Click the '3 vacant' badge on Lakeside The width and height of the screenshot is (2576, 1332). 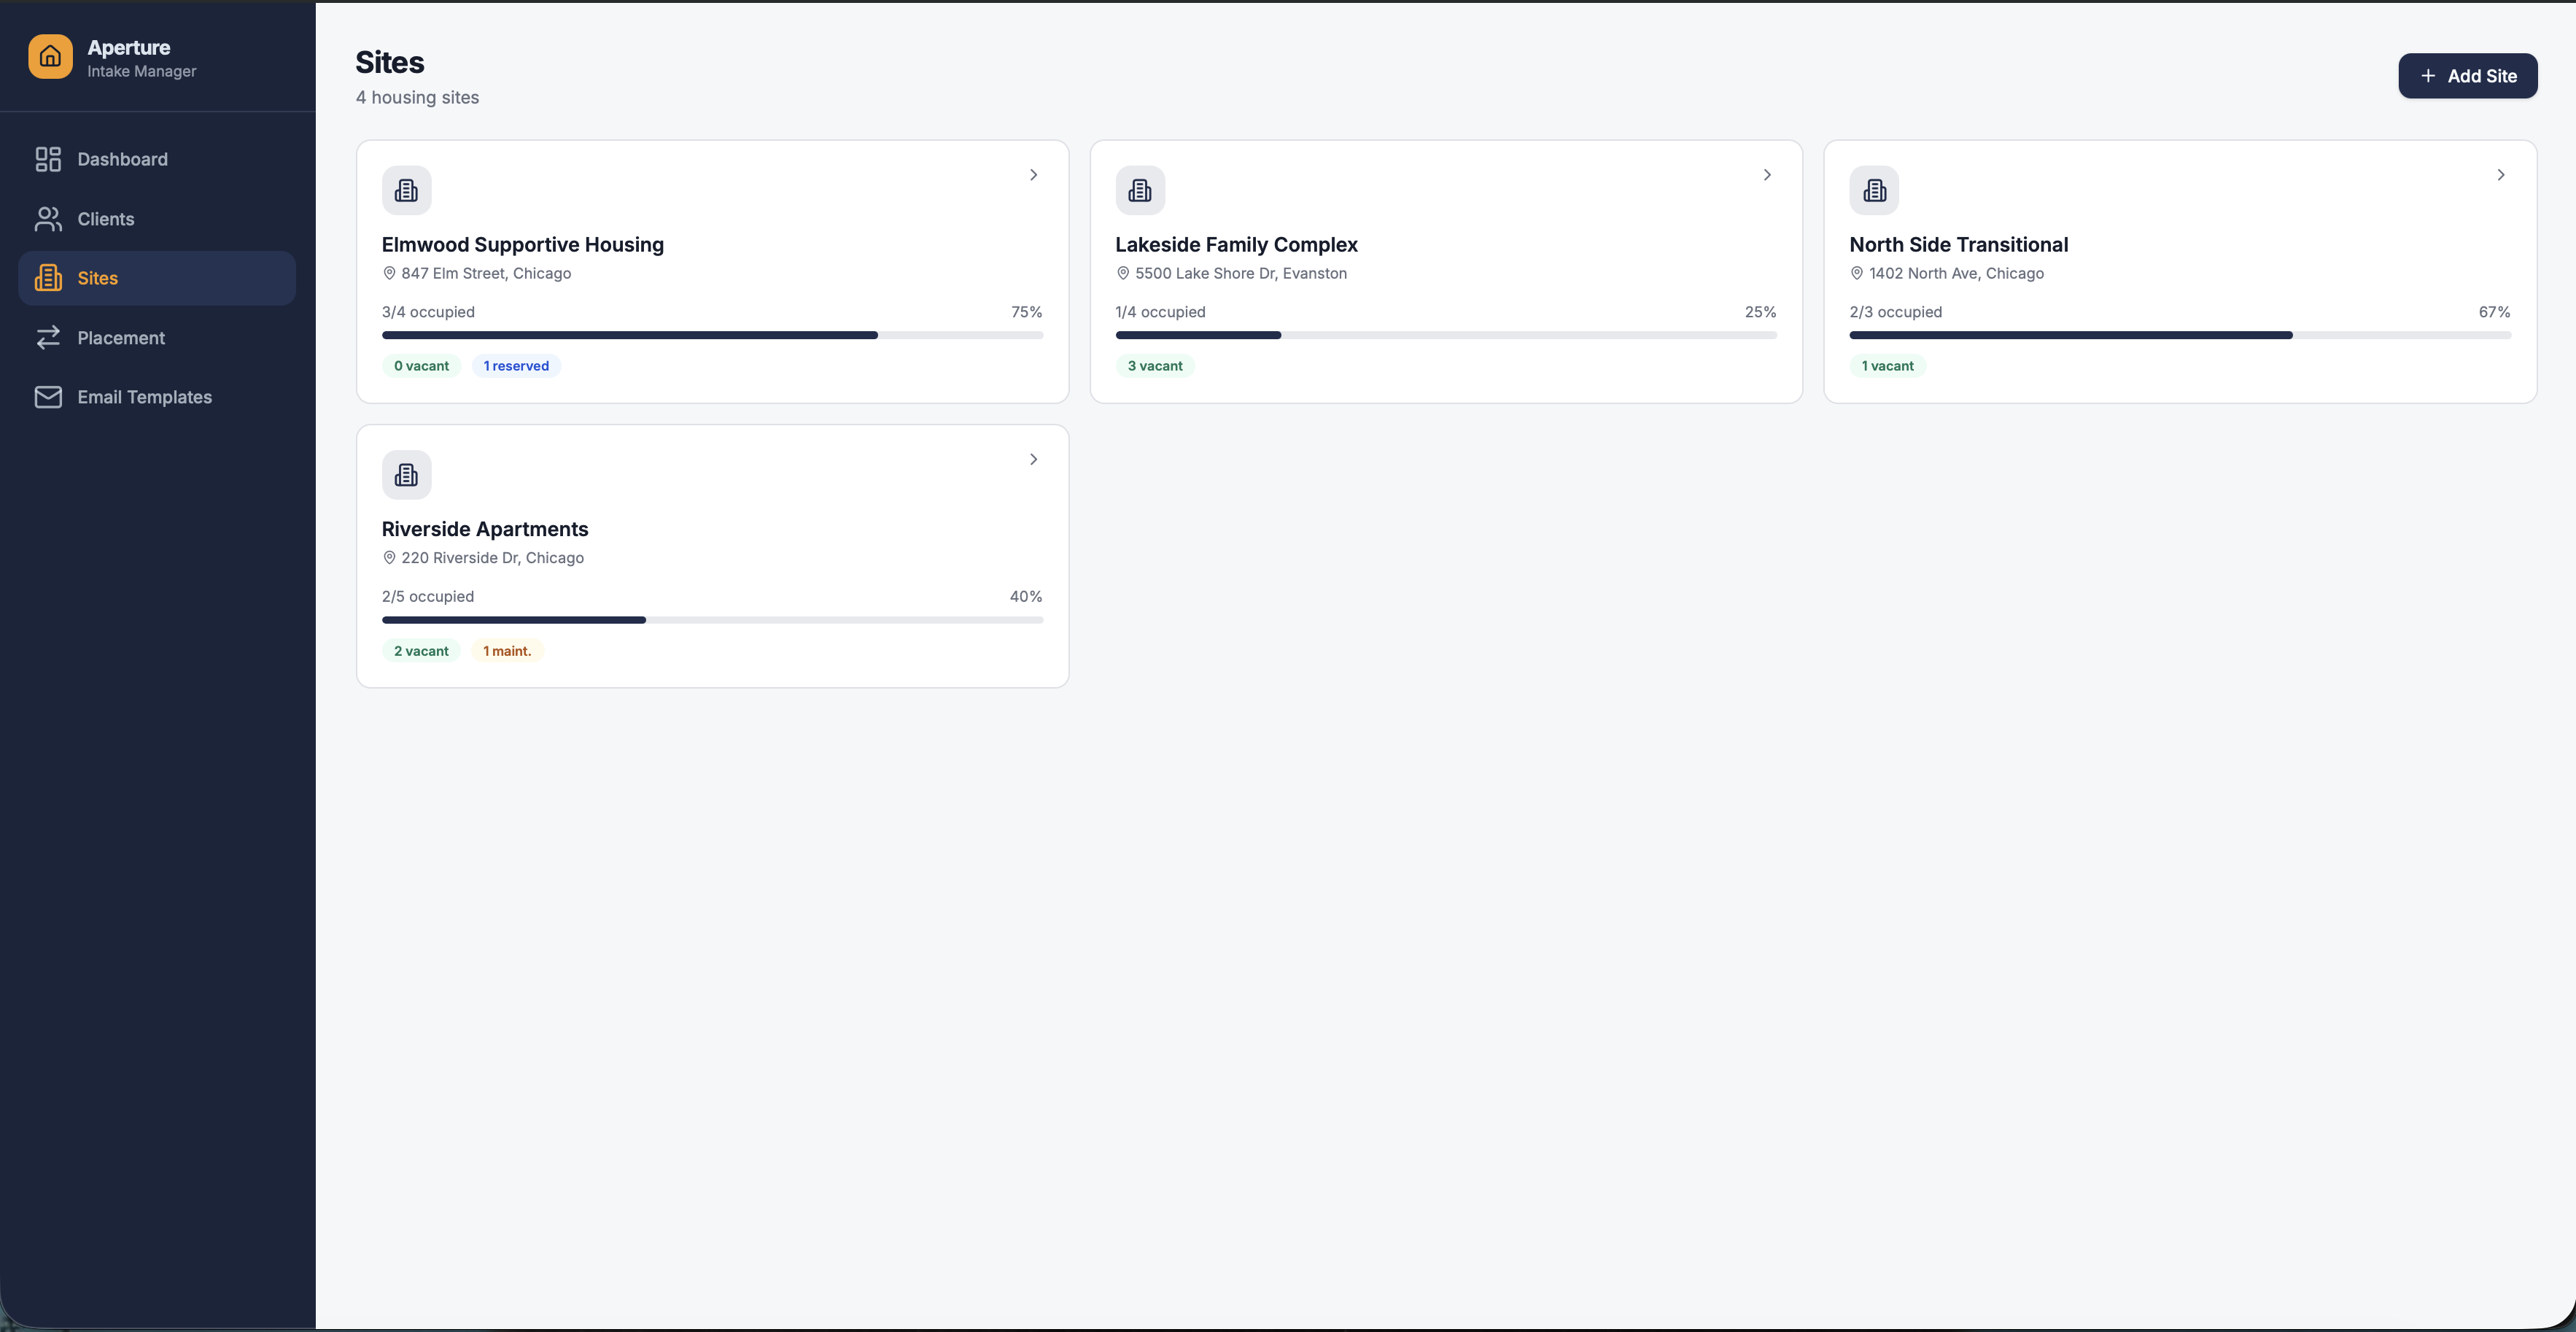tap(1155, 366)
